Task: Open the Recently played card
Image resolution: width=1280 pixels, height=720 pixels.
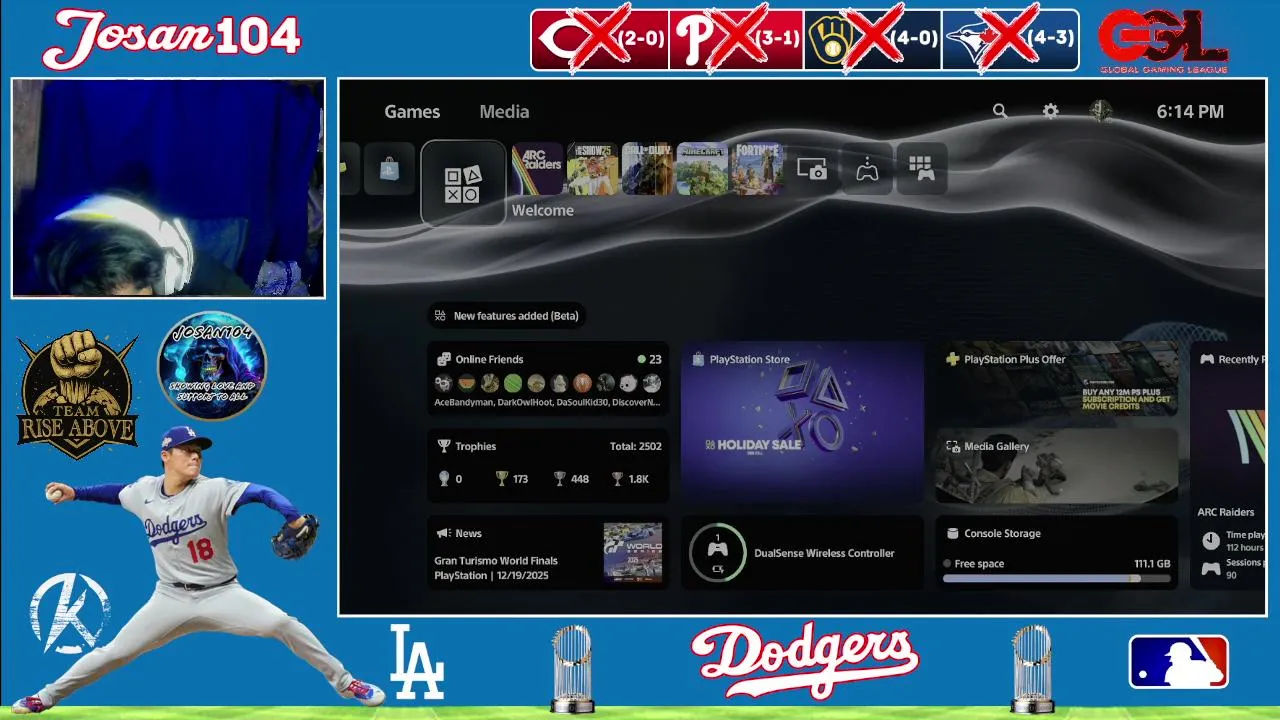Action: [1228, 466]
